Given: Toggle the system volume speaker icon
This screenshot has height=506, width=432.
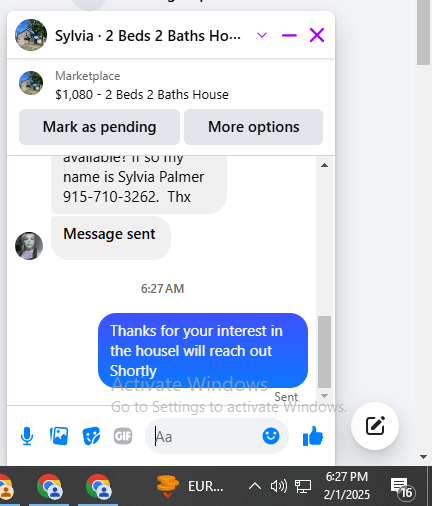Looking at the screenshot, I should pos(278,486).
